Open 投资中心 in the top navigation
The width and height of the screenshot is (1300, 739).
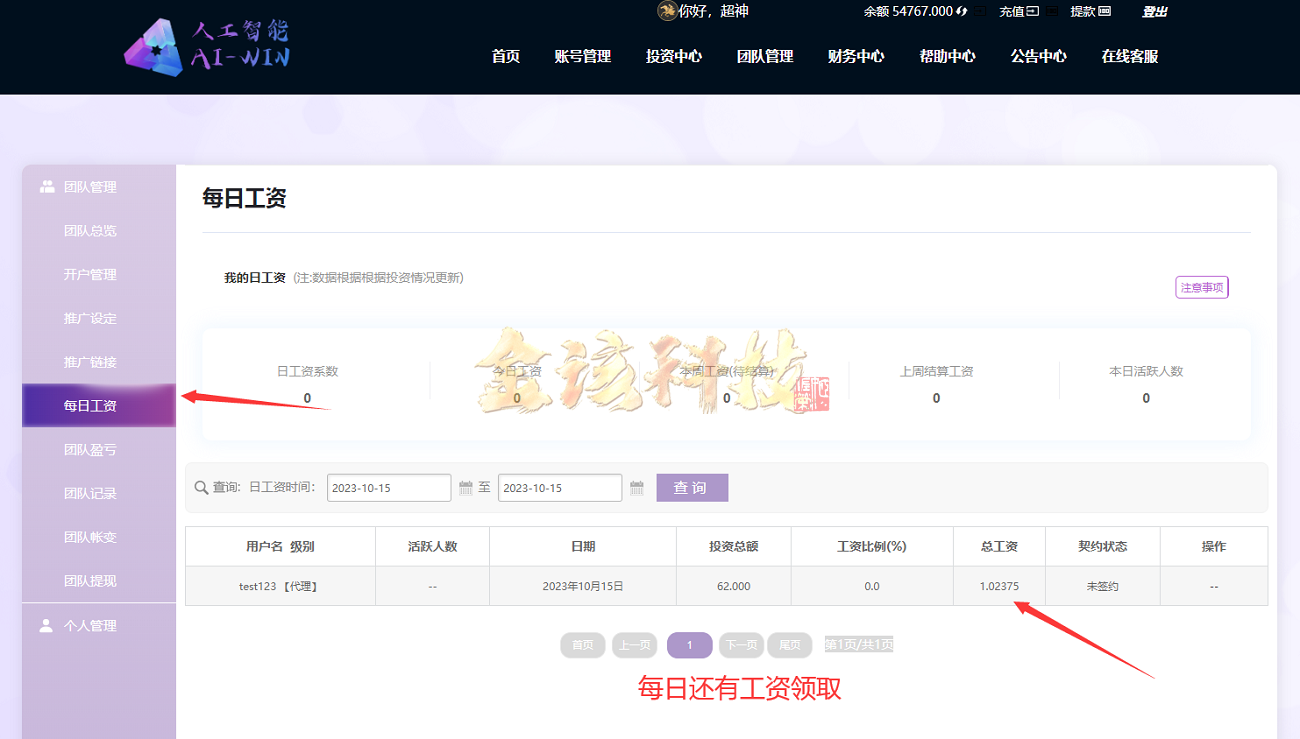[673, 57]
